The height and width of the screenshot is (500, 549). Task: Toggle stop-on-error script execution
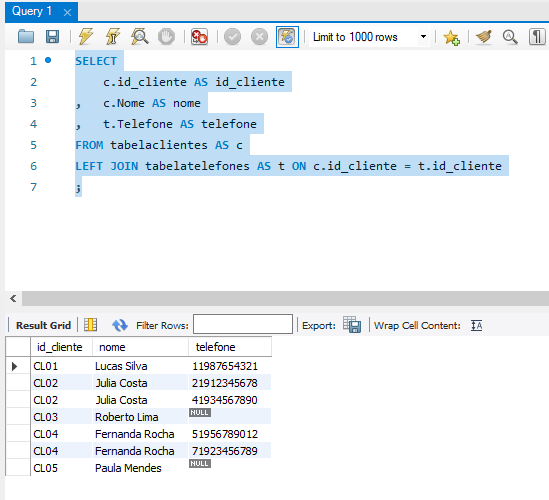point(199,36)
